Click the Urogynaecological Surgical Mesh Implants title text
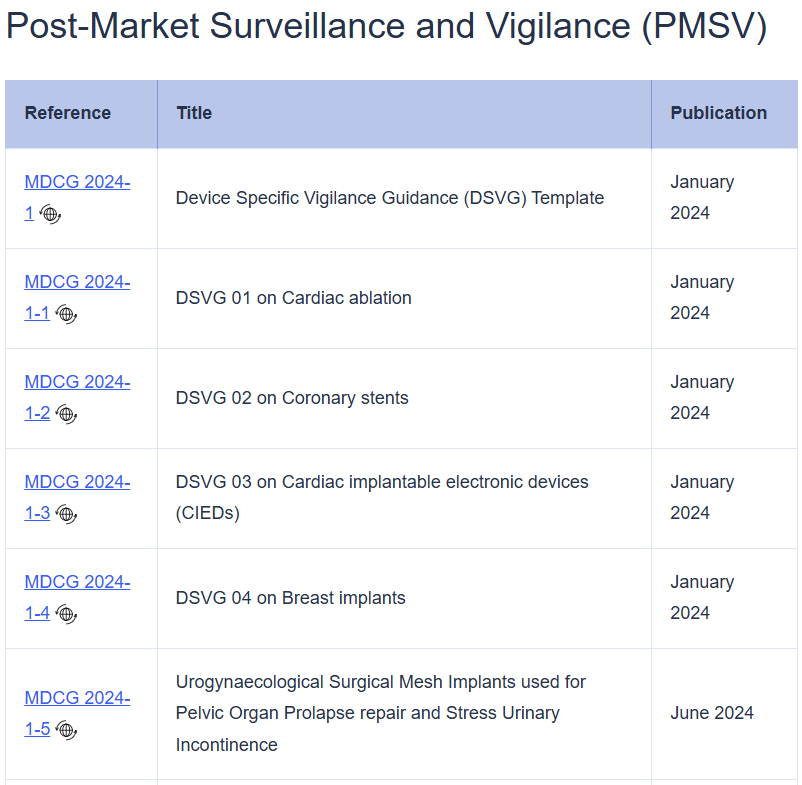802x785 pixels. pos(381,713)
